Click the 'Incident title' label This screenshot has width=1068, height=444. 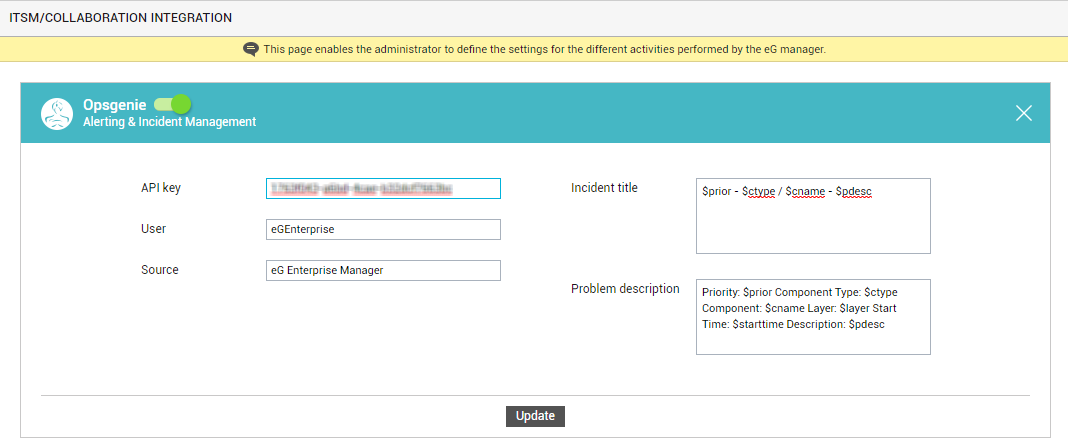pyautogui.click(x=604, y=188)
